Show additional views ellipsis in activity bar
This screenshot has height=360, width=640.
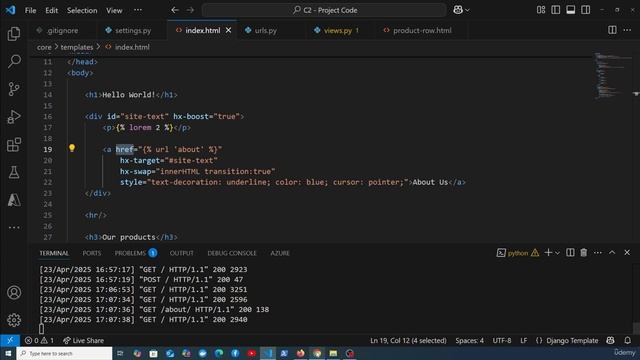[x=14, y=227]
